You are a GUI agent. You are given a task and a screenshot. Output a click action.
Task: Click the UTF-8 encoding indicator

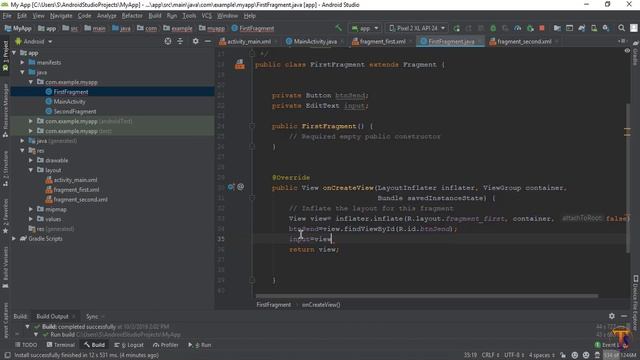coord(513,355)
